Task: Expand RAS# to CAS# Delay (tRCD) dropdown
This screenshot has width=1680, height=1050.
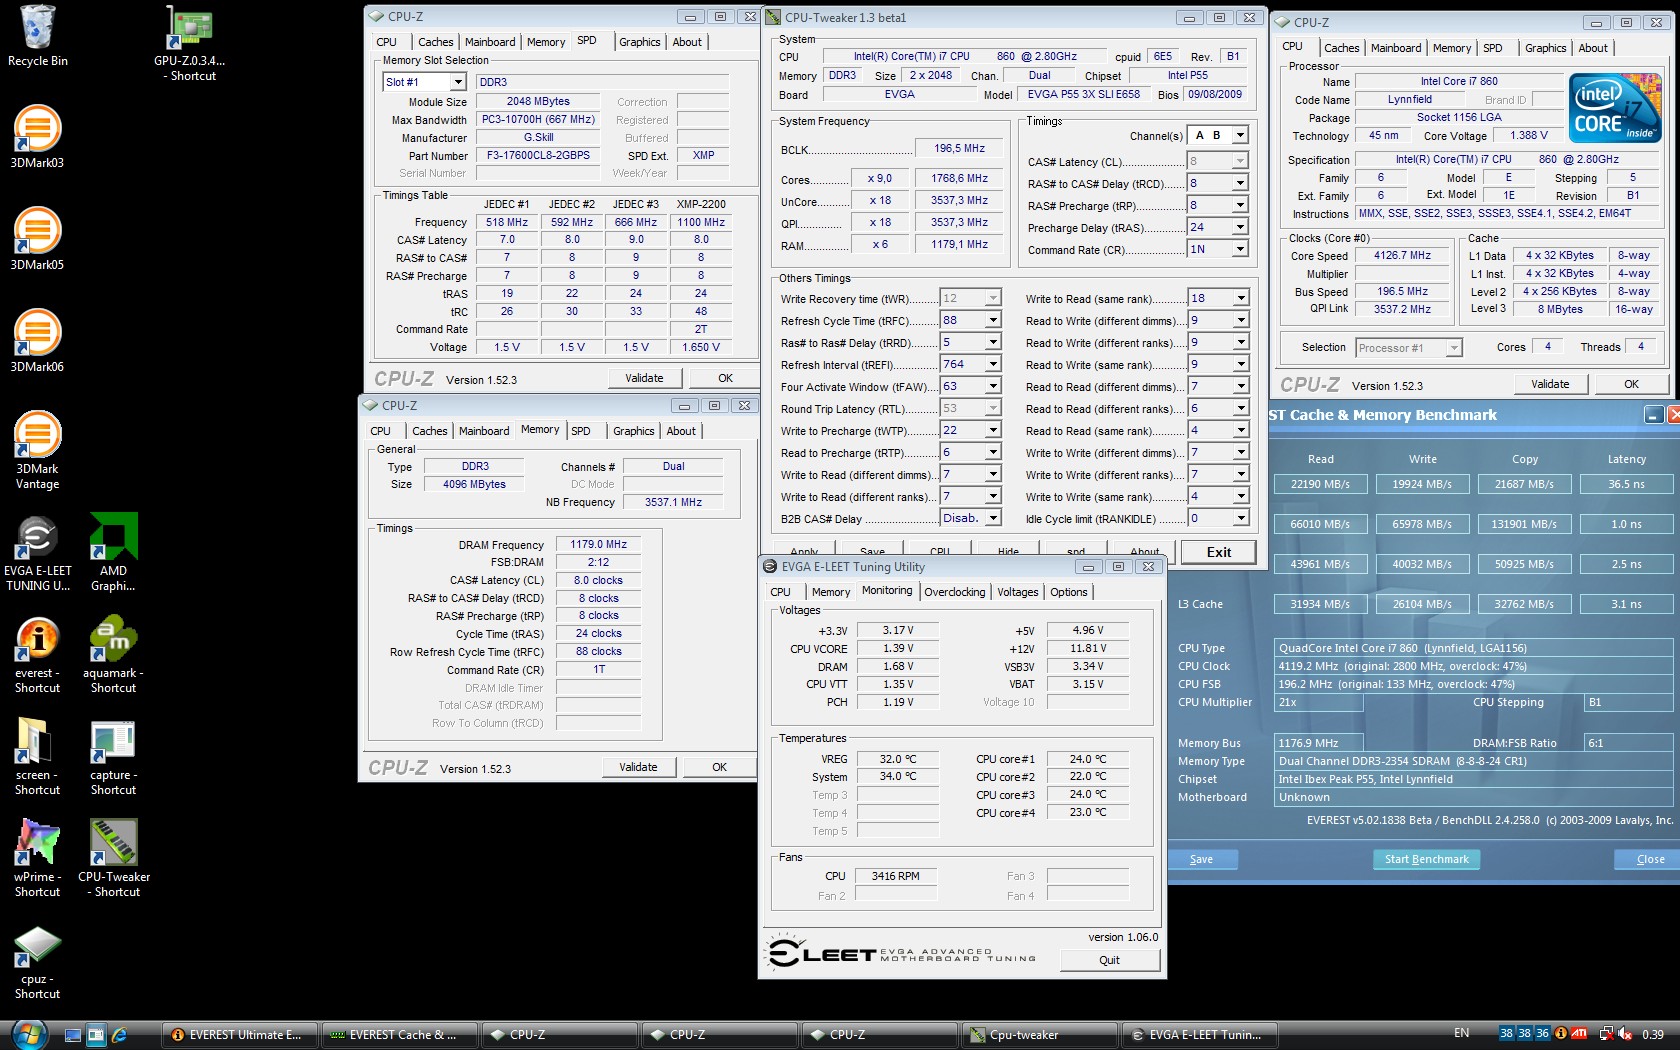Action: click(x=1240, y=183)
